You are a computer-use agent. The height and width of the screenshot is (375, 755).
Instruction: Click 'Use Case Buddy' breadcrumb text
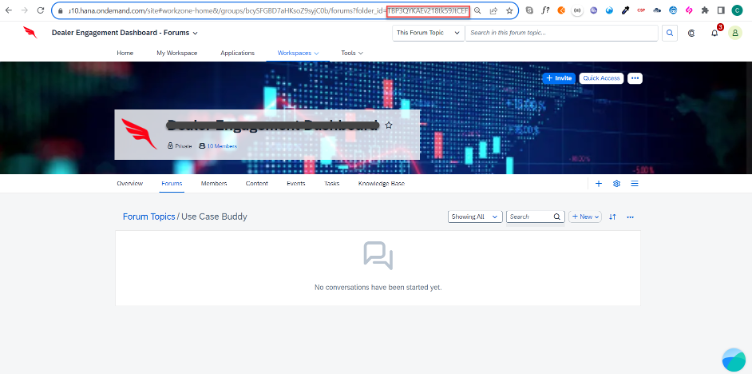tap(214, 217)
